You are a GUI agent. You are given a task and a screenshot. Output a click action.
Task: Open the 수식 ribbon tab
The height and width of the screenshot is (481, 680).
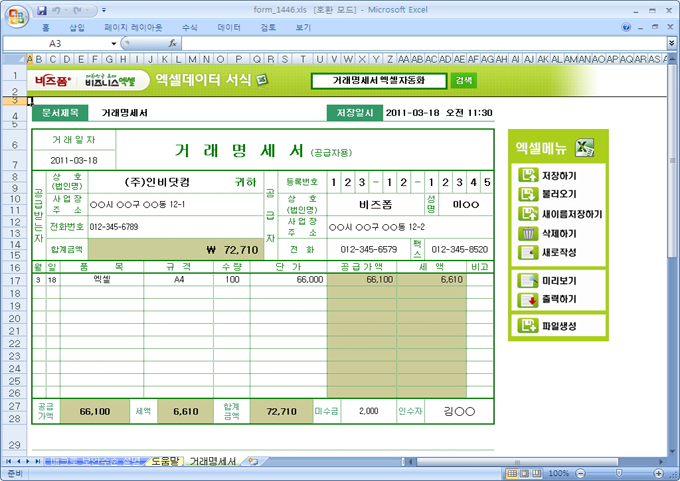(x=189, y=28)
